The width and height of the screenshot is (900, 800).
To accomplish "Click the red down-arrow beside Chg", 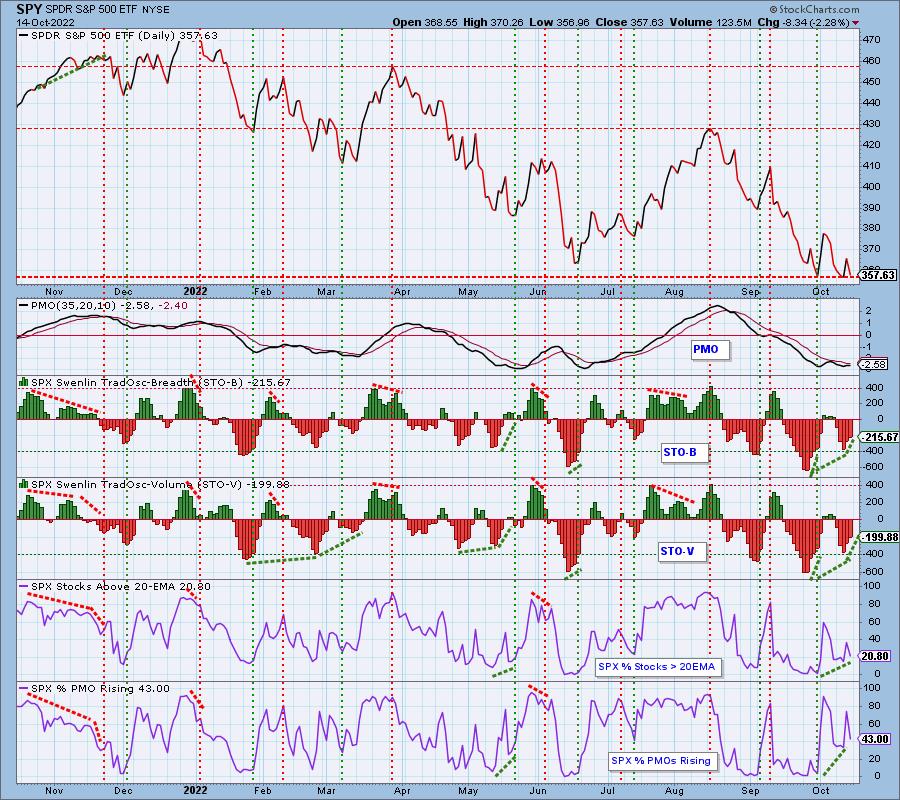I will [856, 23].
